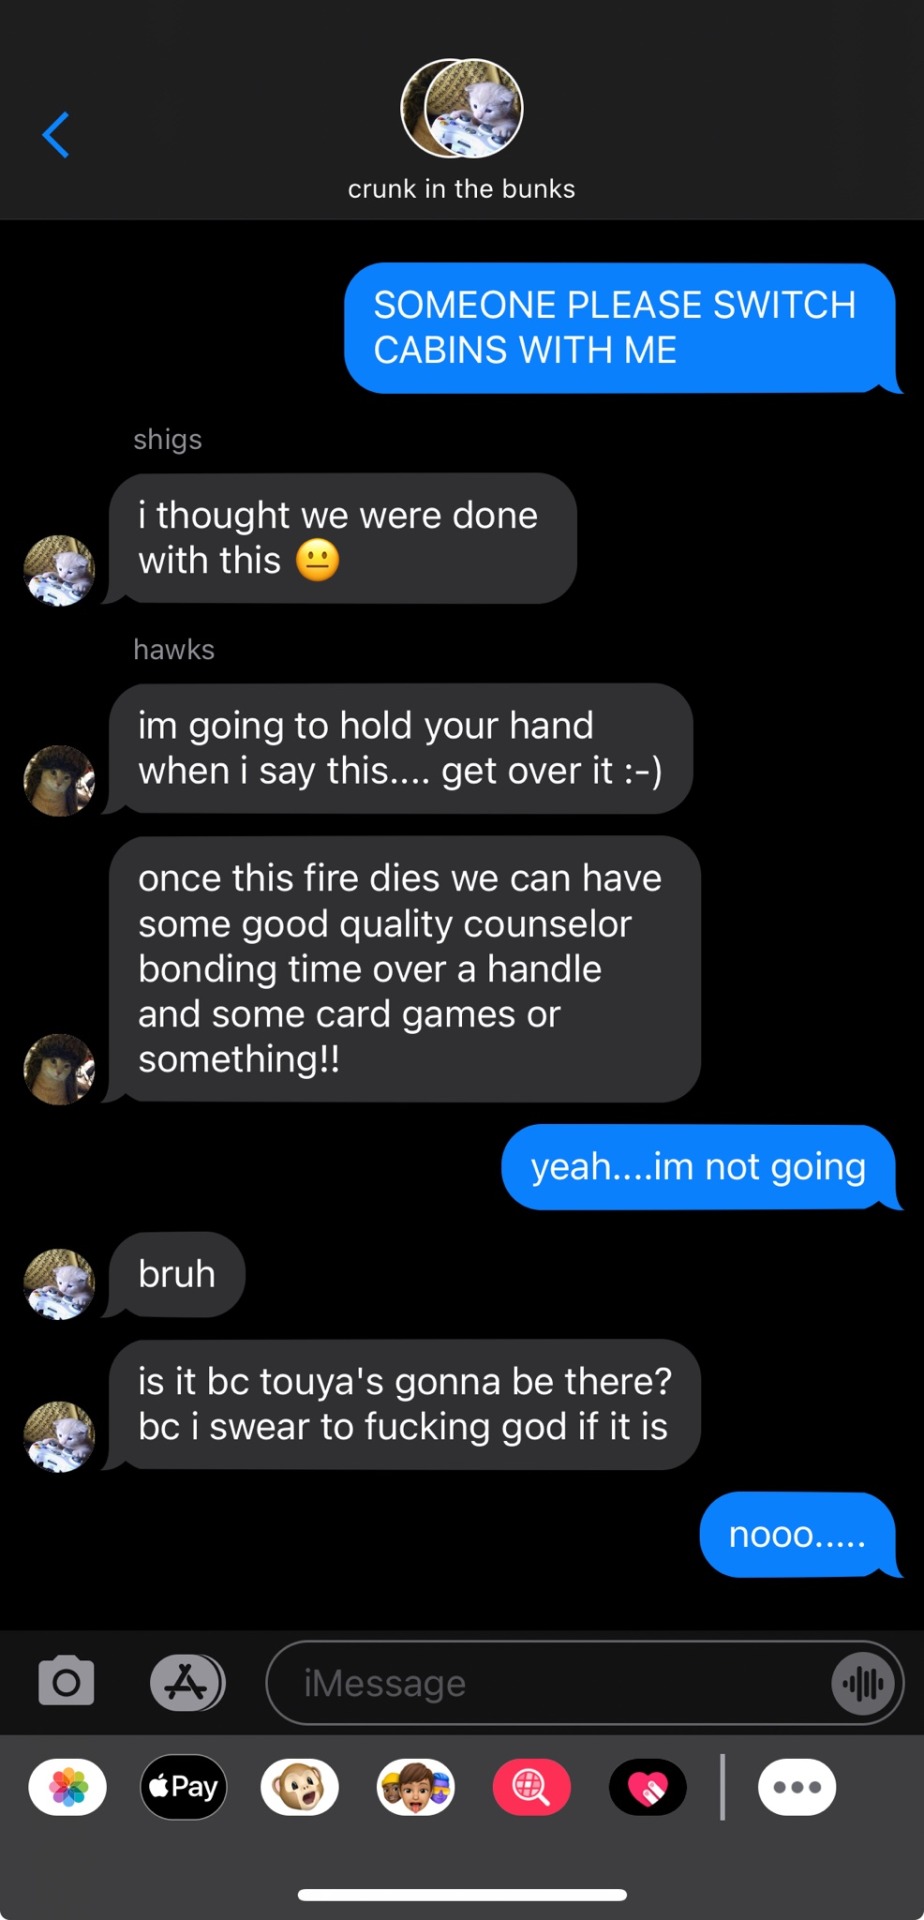Open the images search globe icon
924x1920 pixels.
pos(532,1787)
